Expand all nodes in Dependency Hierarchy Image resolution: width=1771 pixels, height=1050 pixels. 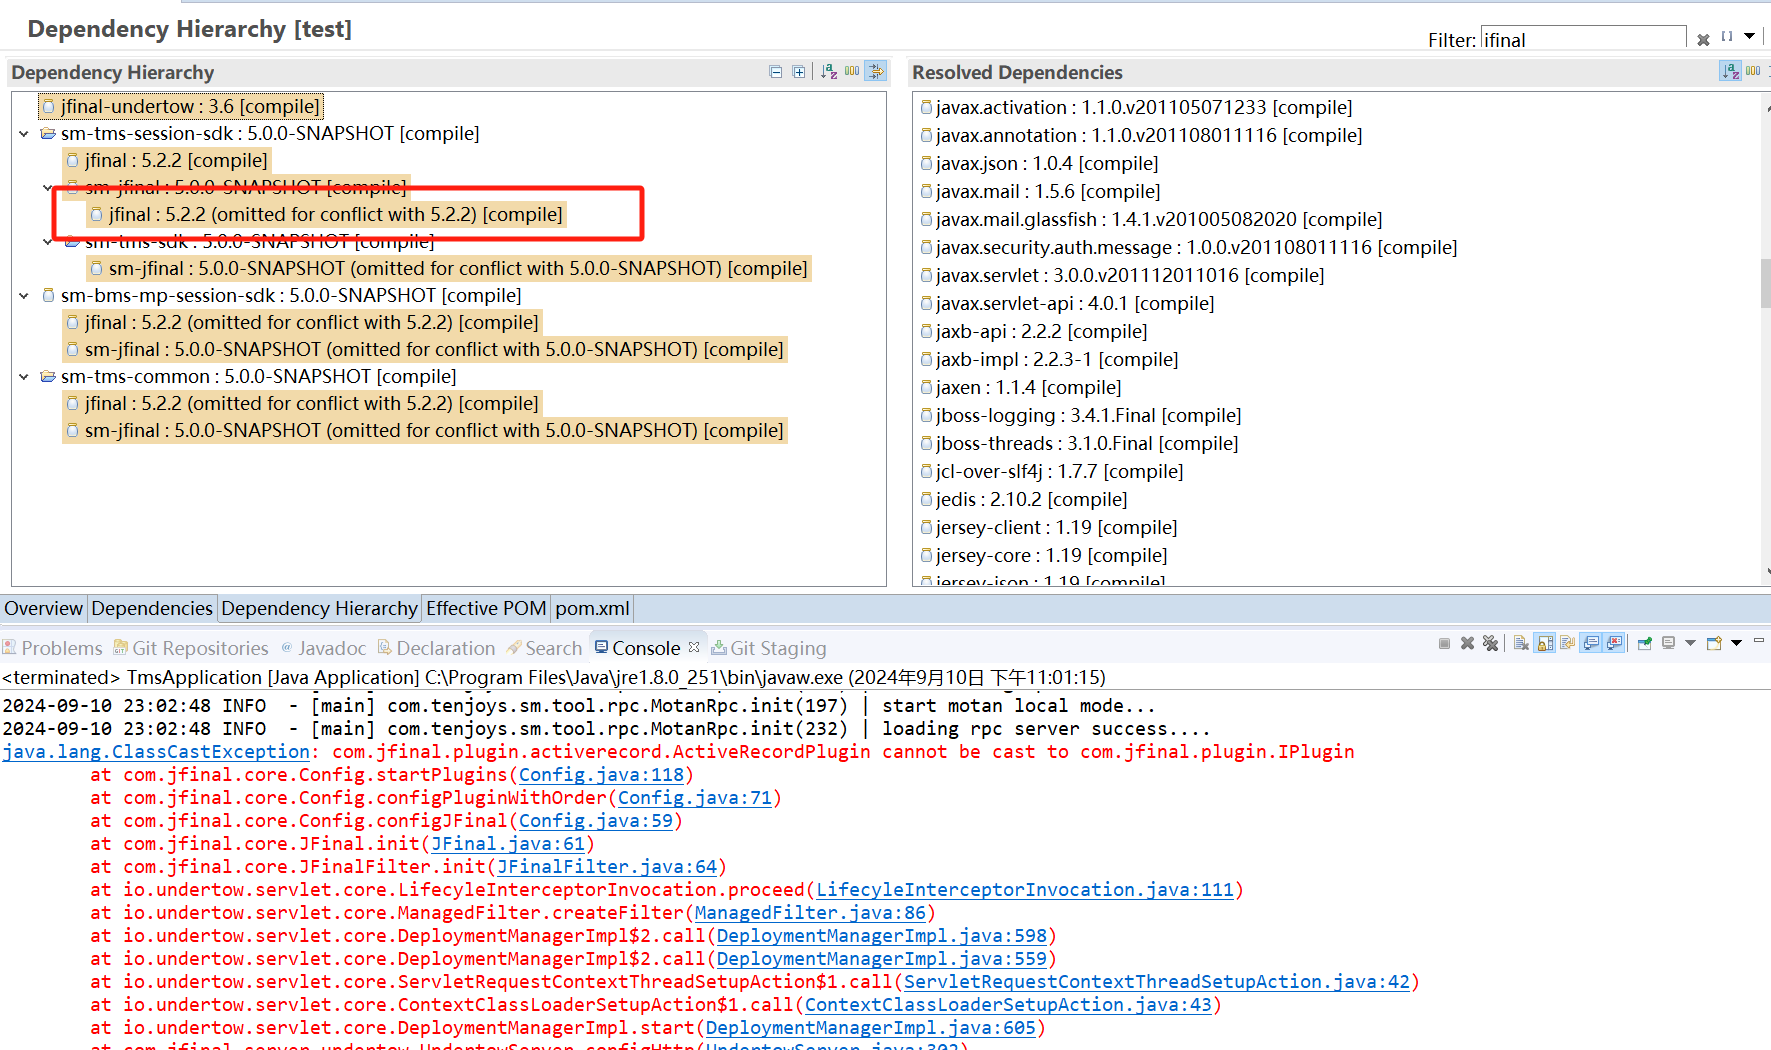(798, 72)
